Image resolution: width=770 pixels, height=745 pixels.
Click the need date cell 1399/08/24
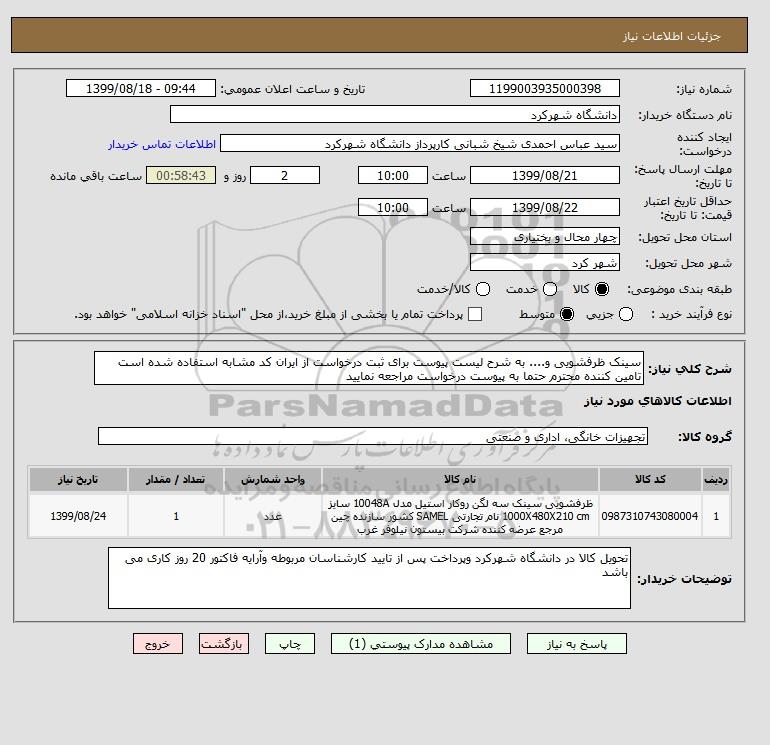pyautogui.click(x=79, y=516)
